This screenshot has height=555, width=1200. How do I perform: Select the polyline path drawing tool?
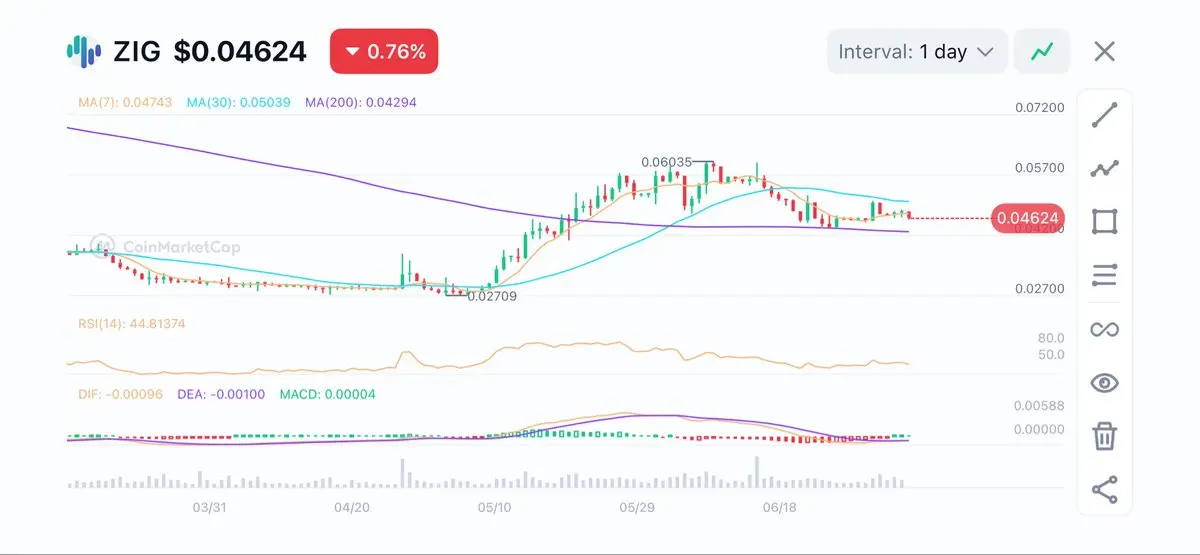(1104, 168)
